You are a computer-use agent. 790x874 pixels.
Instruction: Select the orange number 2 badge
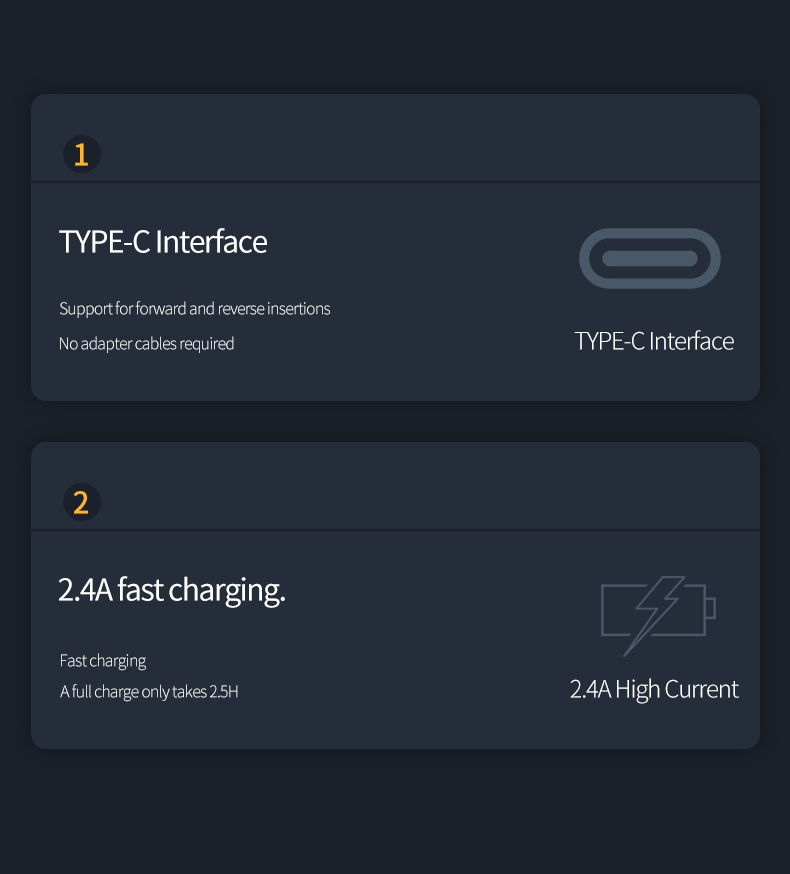[81, 502]
